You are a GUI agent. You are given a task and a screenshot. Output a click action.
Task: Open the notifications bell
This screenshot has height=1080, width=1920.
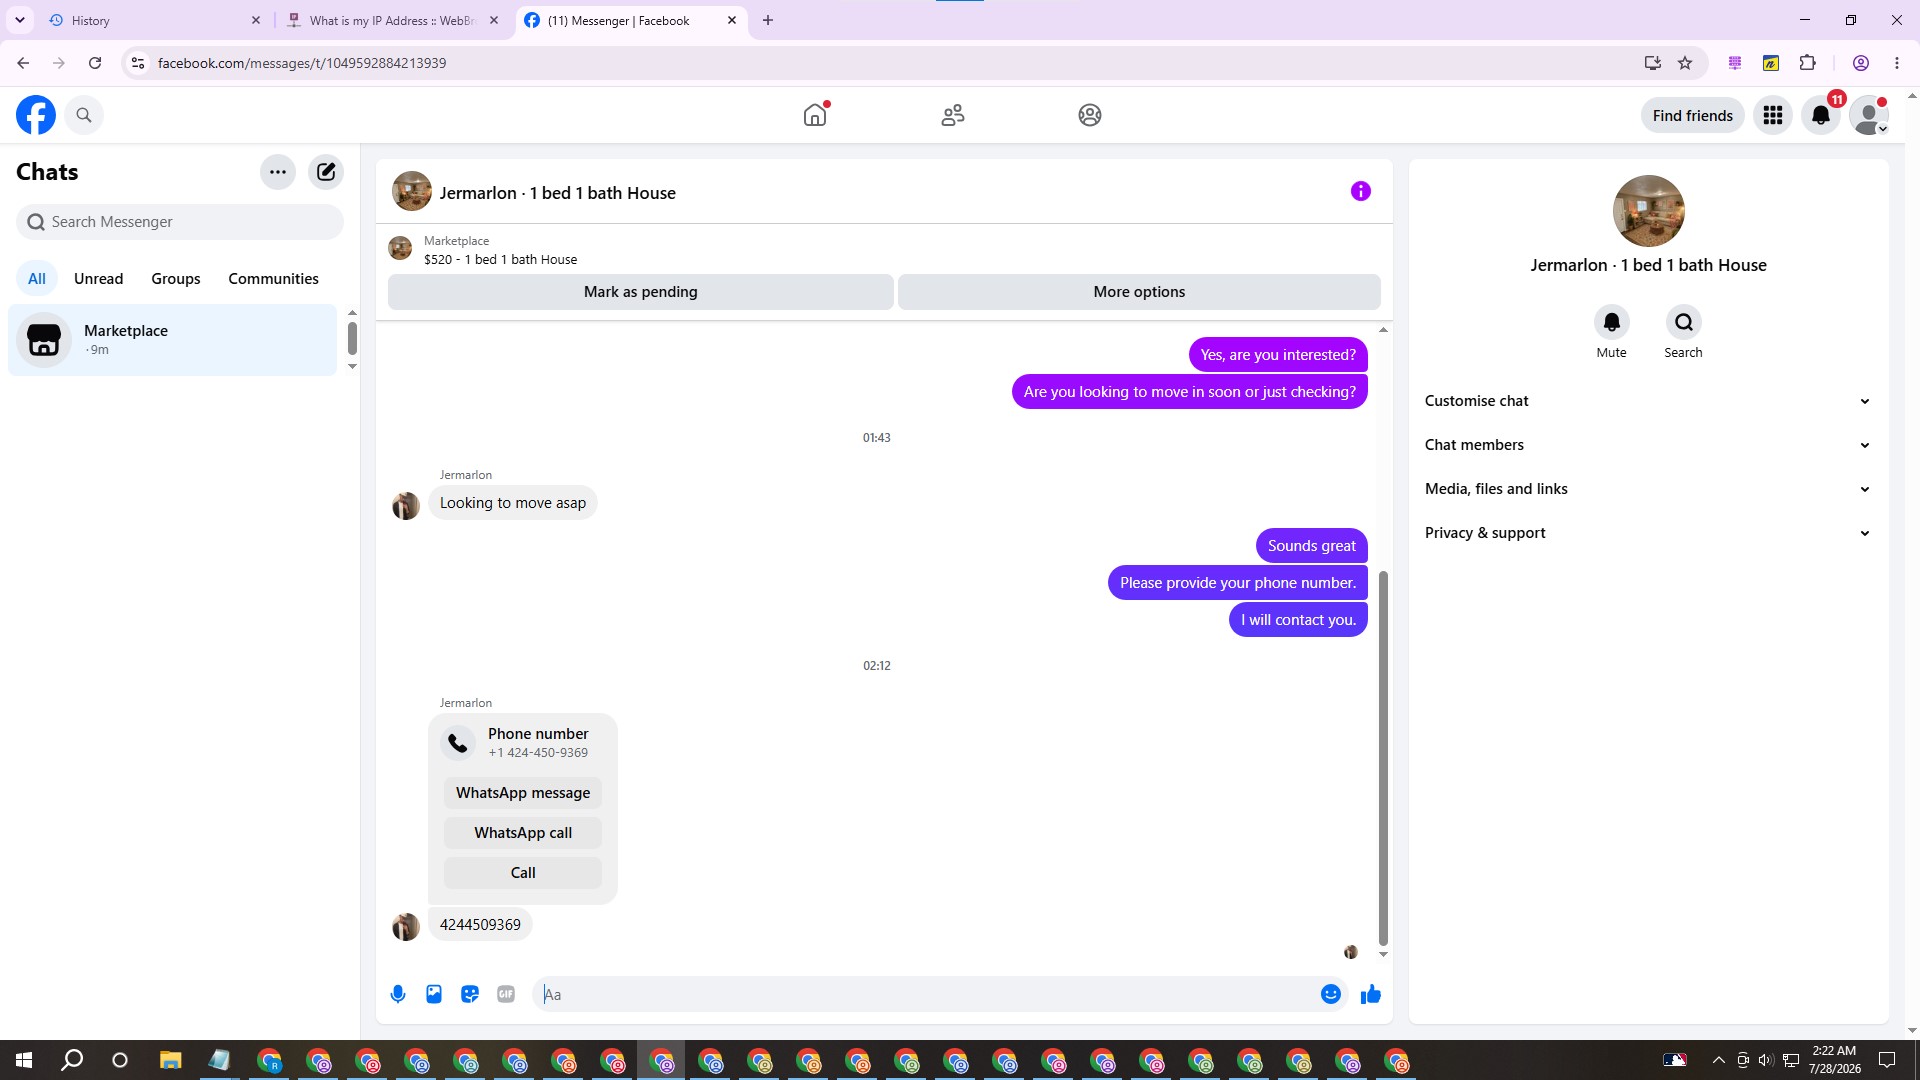click(1821, 115)
